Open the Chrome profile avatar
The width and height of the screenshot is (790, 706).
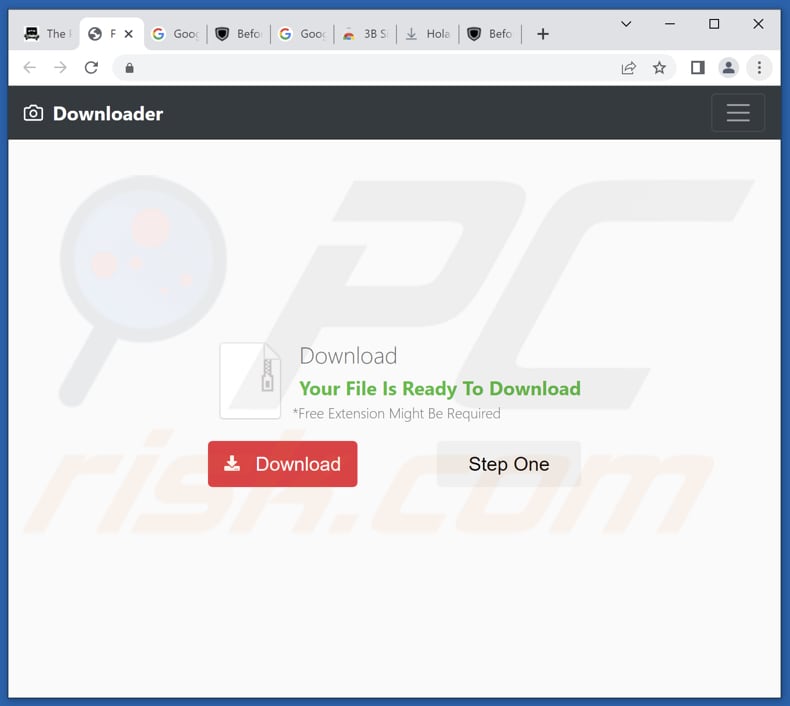[x=729, y=68]
